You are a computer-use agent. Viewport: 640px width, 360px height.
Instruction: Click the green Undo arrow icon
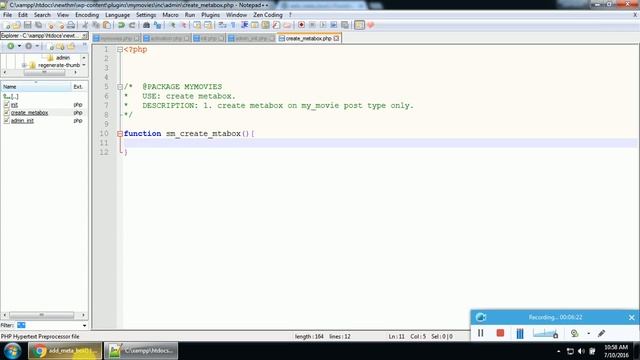tap(121, 25)
